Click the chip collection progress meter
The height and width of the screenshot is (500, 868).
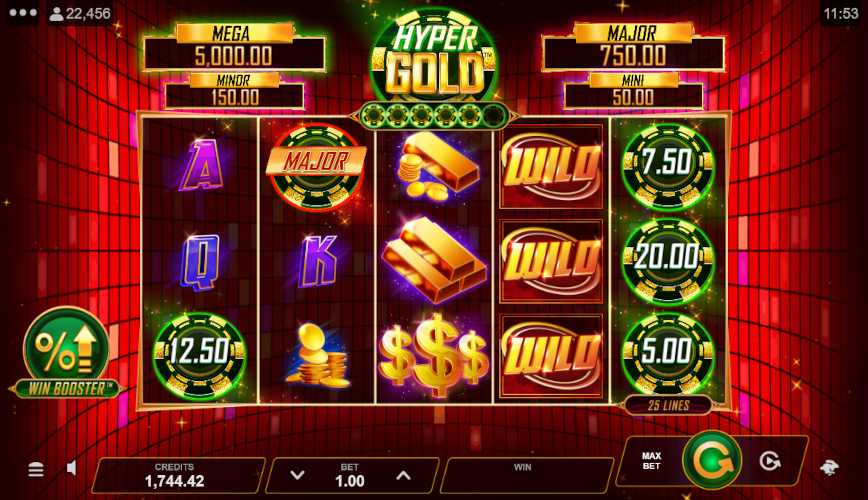point(433,116)
